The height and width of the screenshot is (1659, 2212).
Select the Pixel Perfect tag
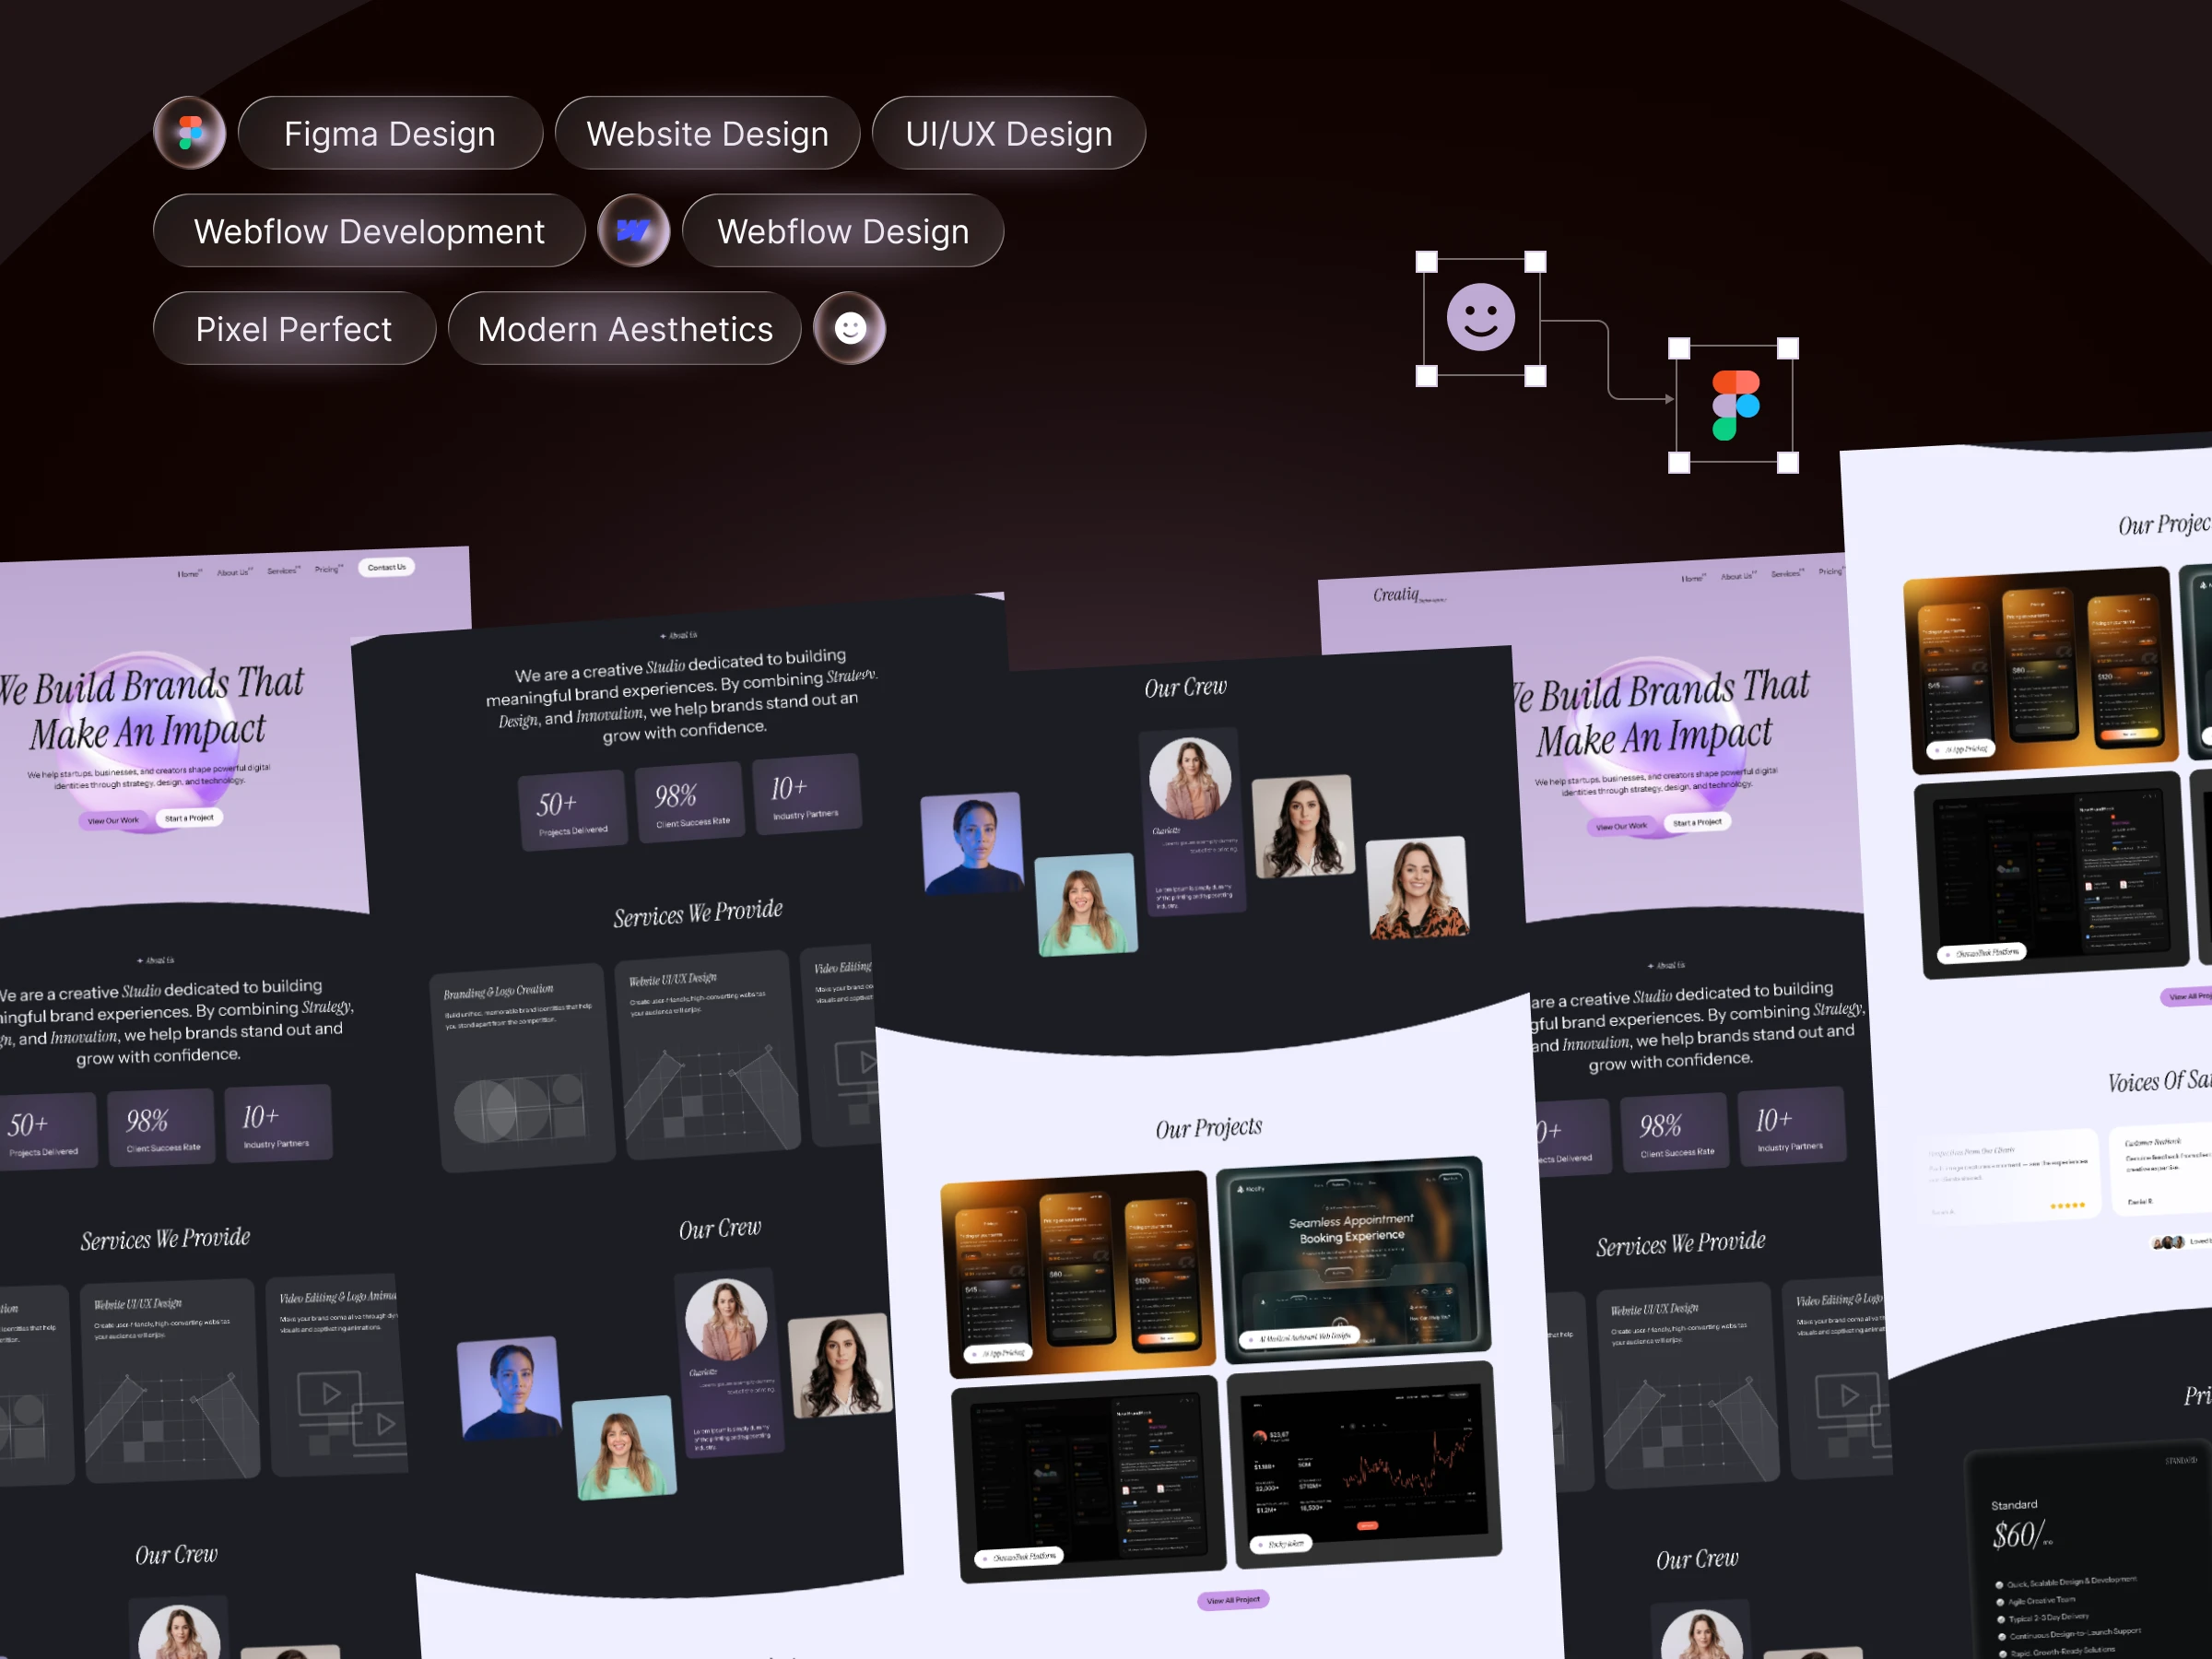coord(294,329)
